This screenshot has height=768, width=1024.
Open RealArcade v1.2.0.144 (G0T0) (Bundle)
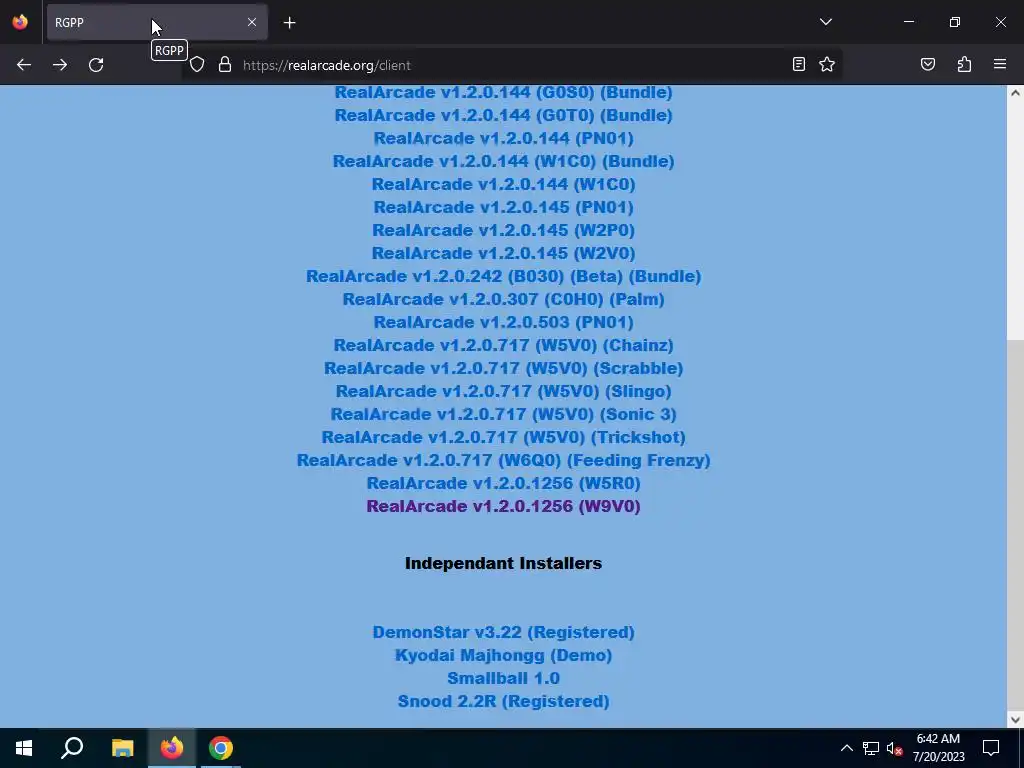point(504,115)
